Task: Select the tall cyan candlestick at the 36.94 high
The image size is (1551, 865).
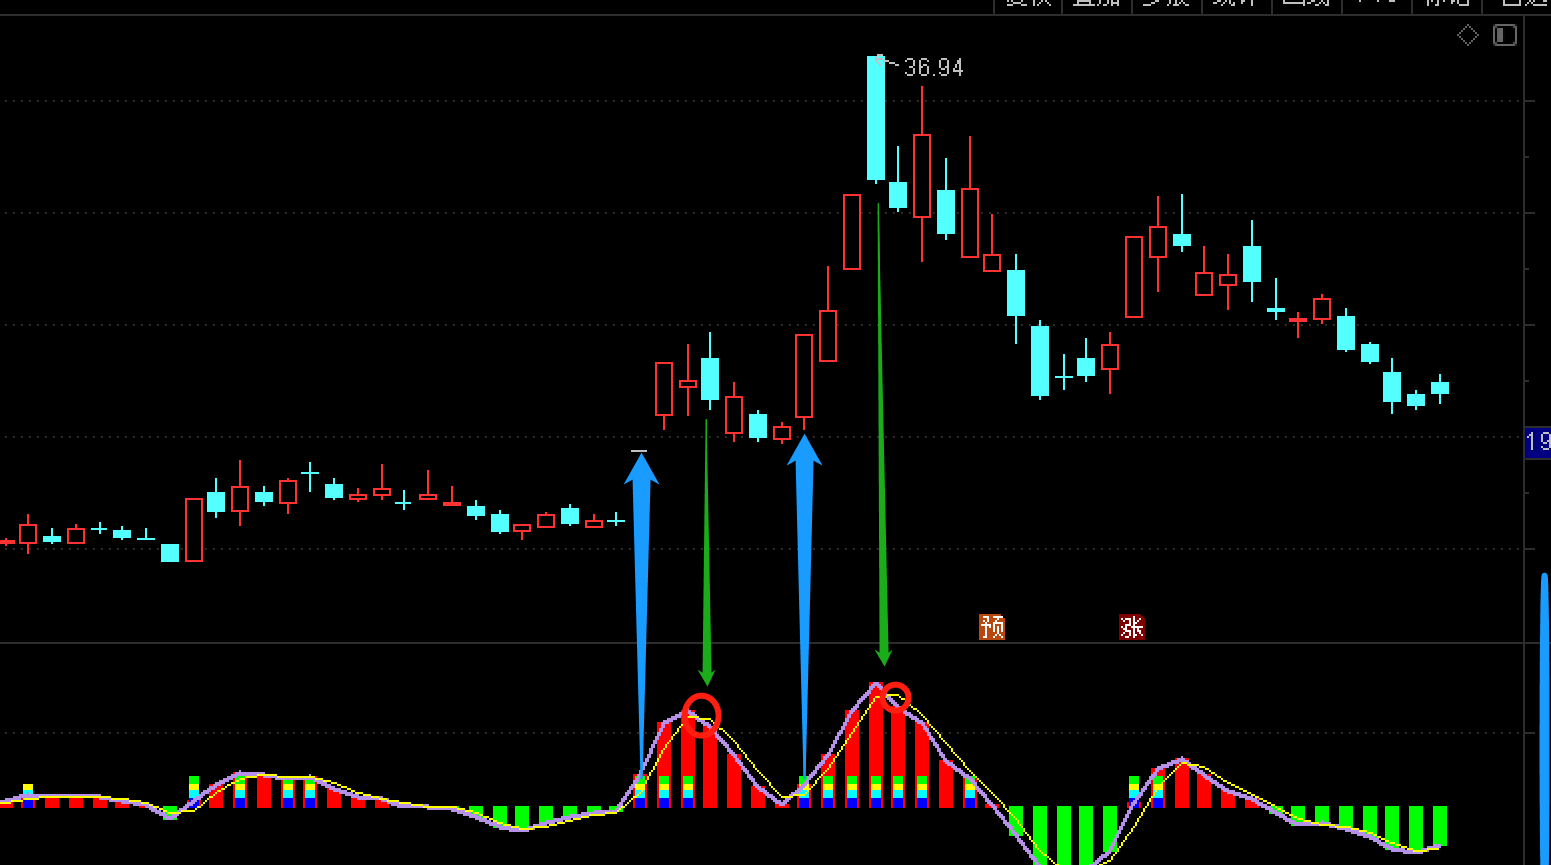Action: coord(876,119)
